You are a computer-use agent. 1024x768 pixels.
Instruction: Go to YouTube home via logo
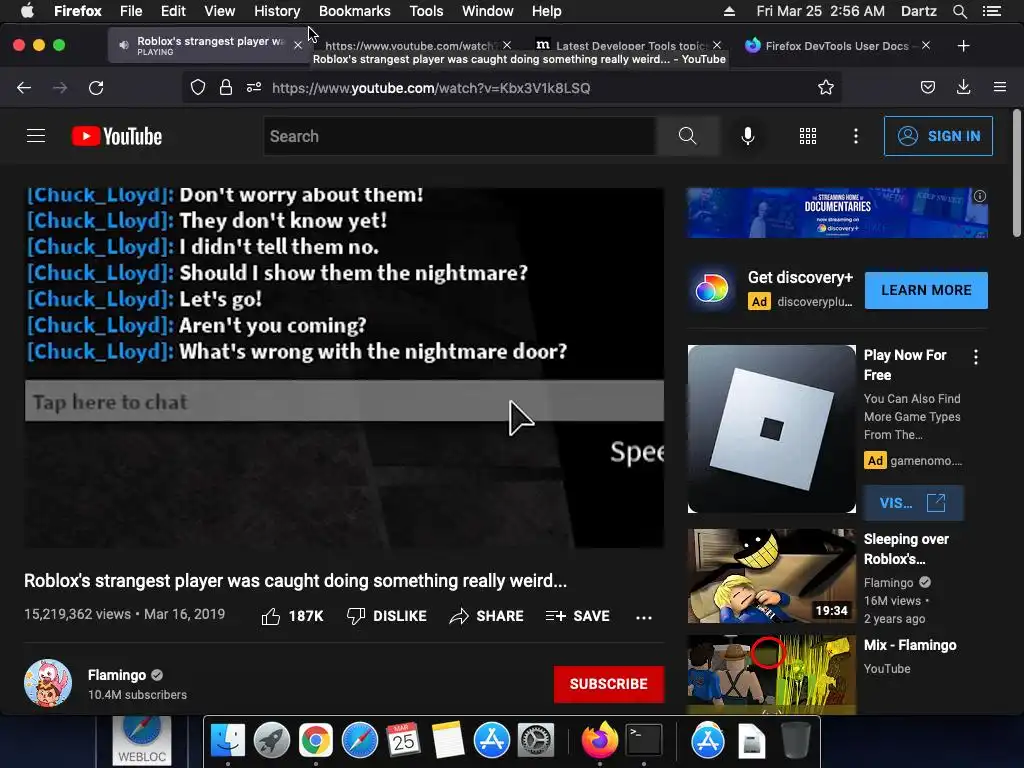point(117,136)
